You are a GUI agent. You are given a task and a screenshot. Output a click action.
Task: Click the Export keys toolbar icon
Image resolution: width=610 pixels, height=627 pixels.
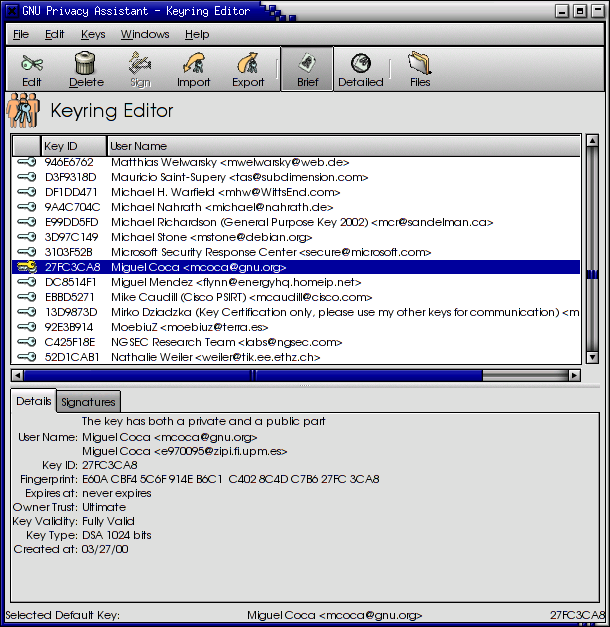(x=248, y=69)
